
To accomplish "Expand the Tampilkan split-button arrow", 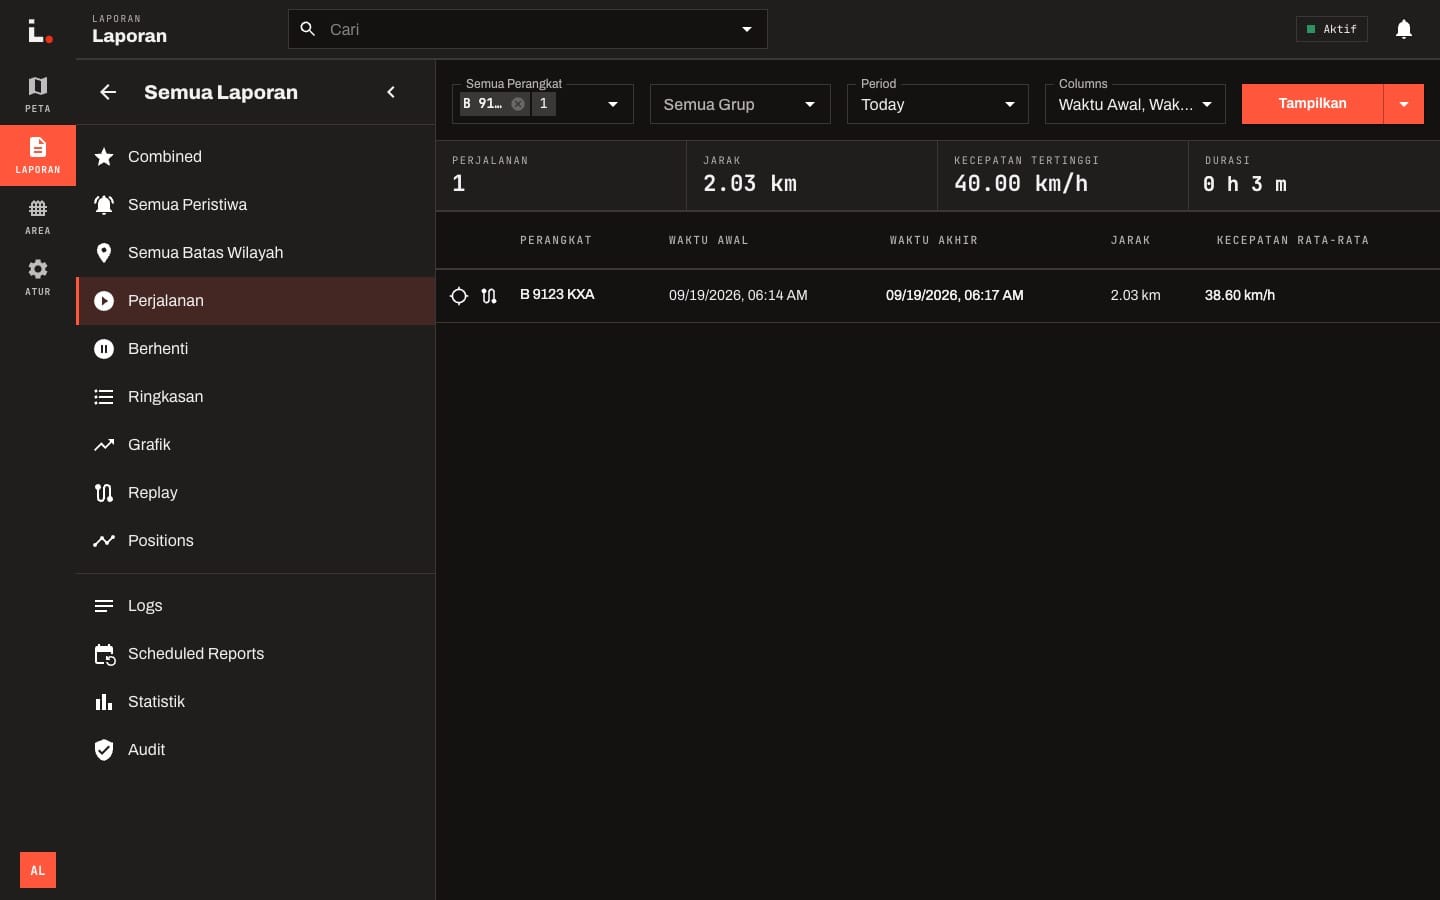I will [1404, 104].
